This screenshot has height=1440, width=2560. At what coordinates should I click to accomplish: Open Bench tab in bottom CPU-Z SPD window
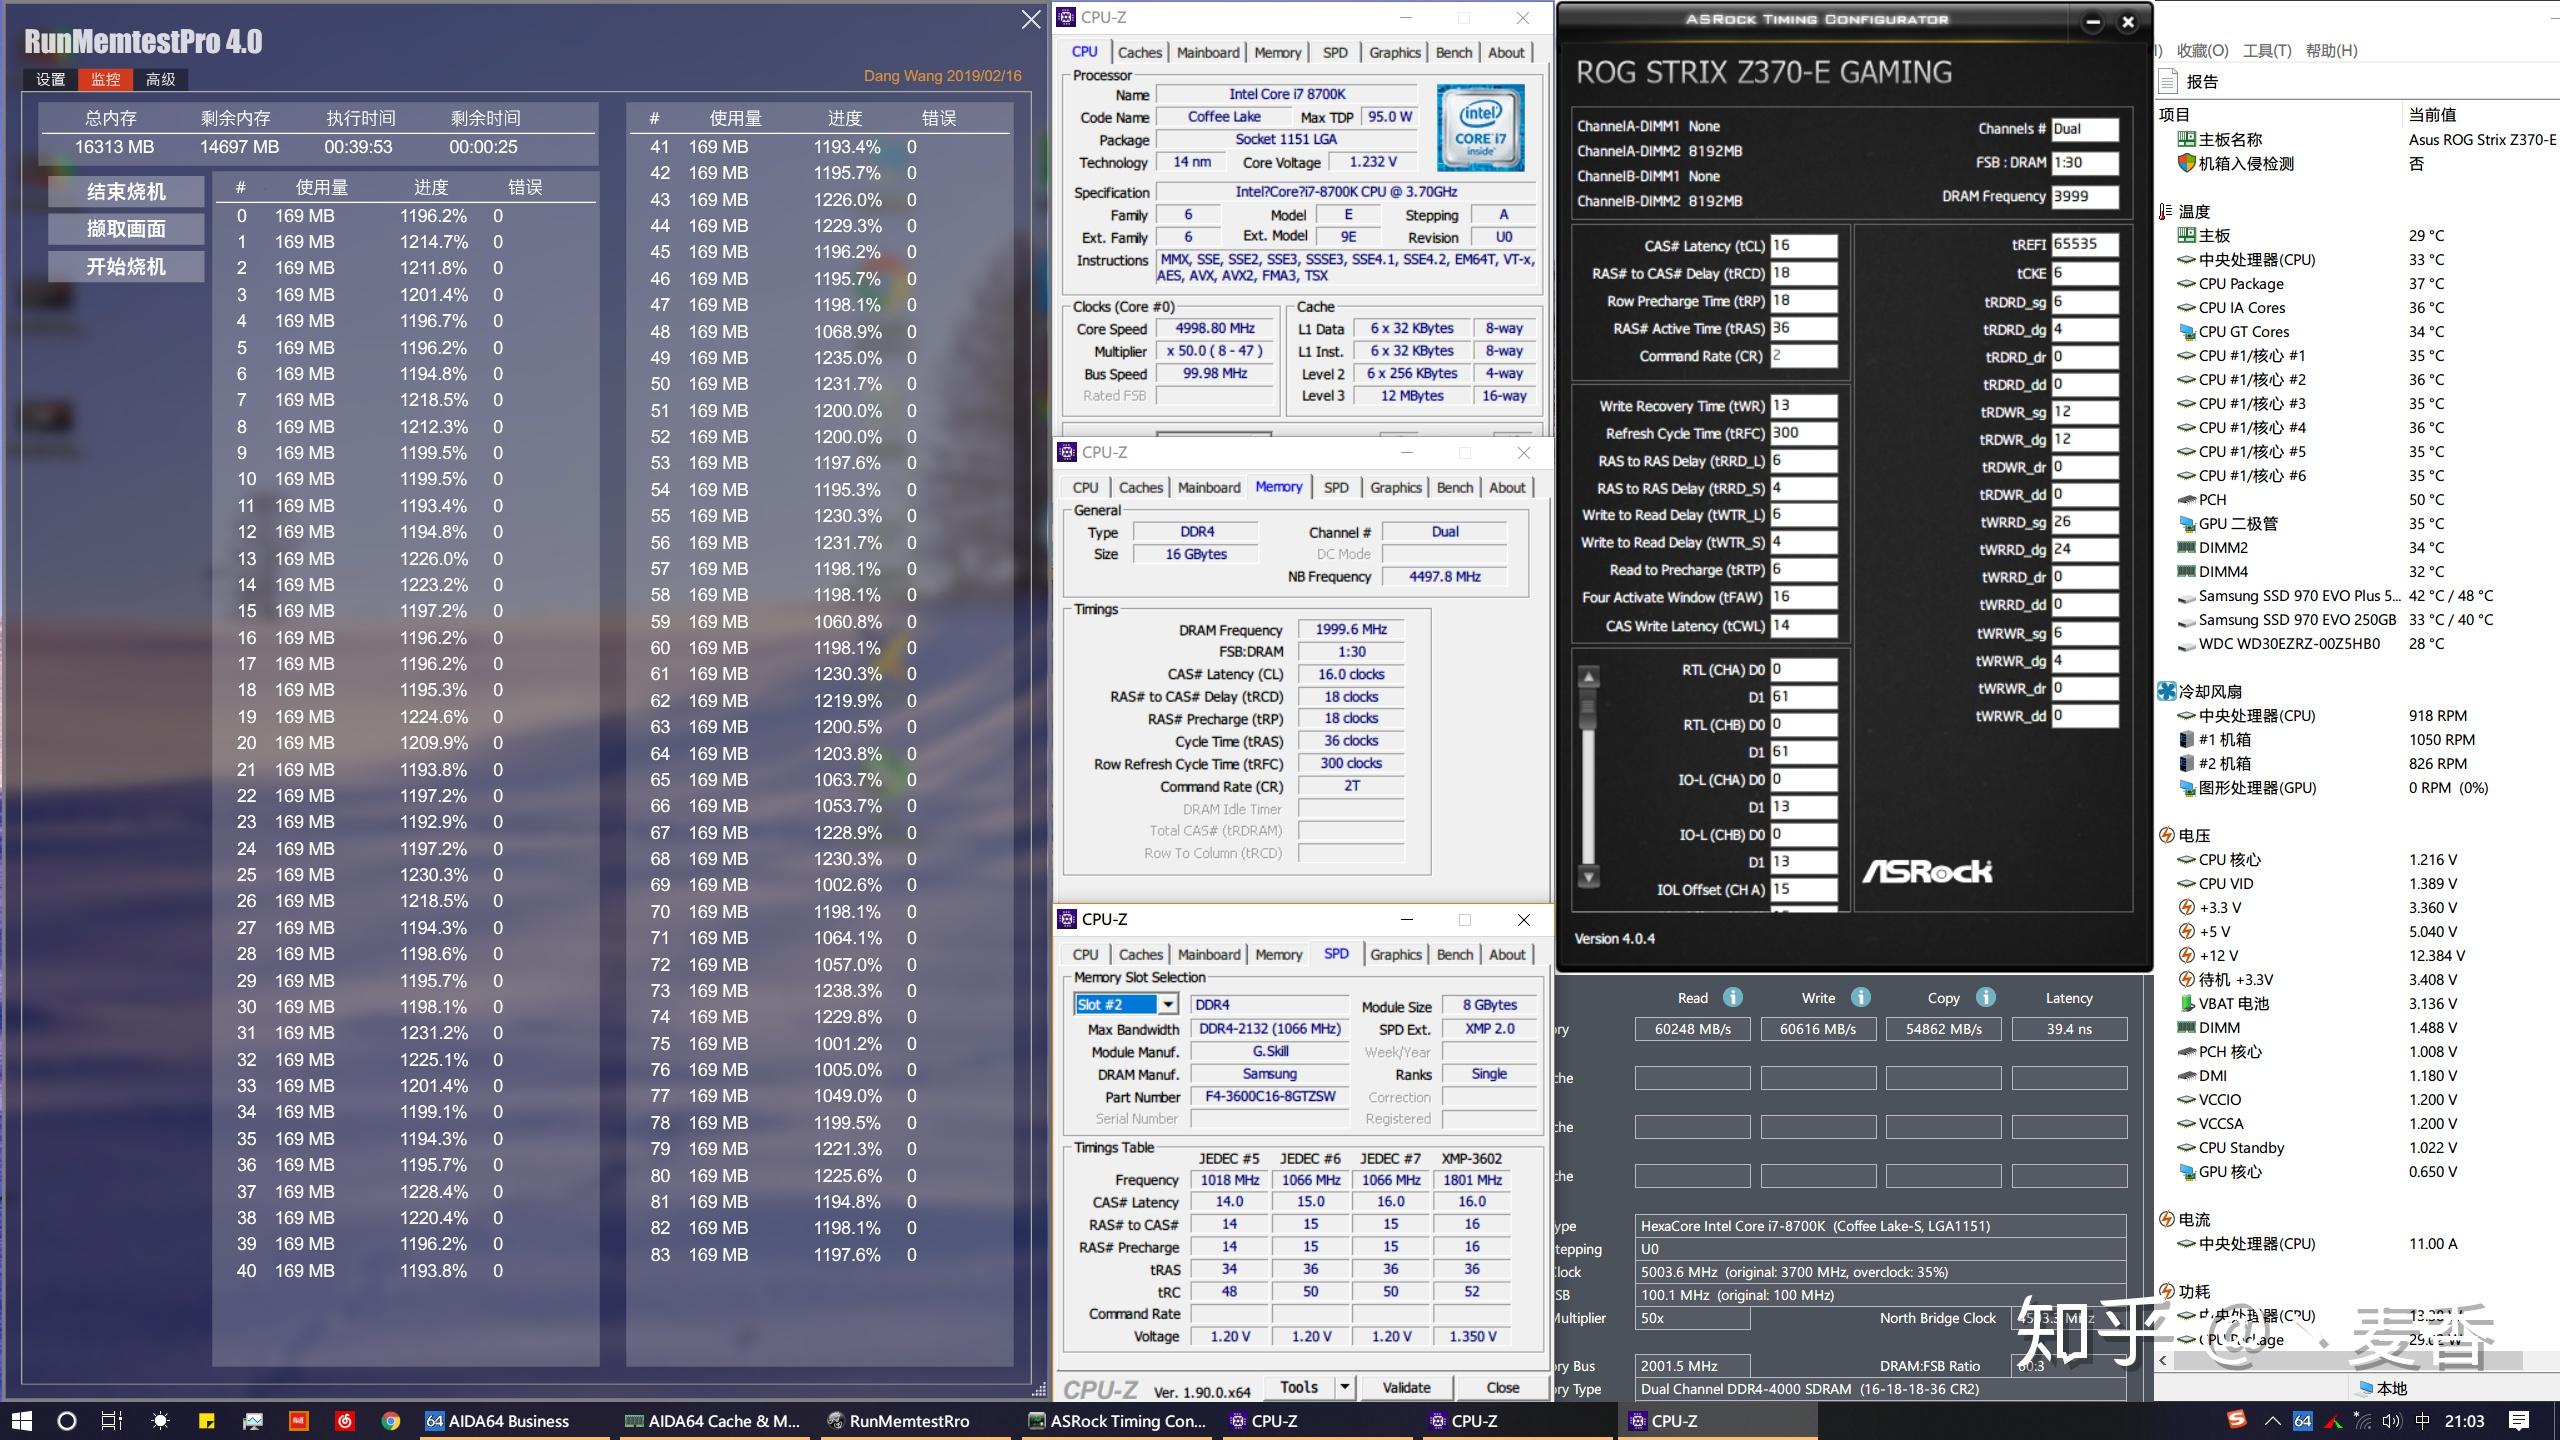(x=1455, y=954)
